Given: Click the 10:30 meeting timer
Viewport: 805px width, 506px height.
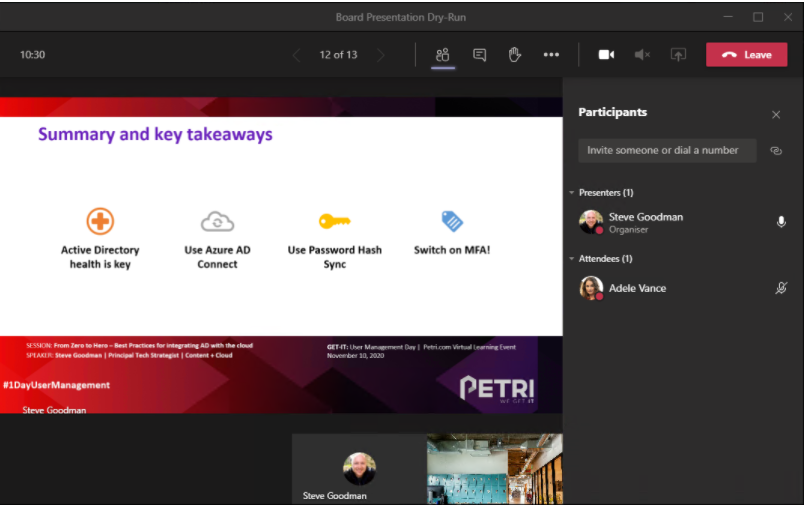Looking at the screenshot, I should click(32, 55).
